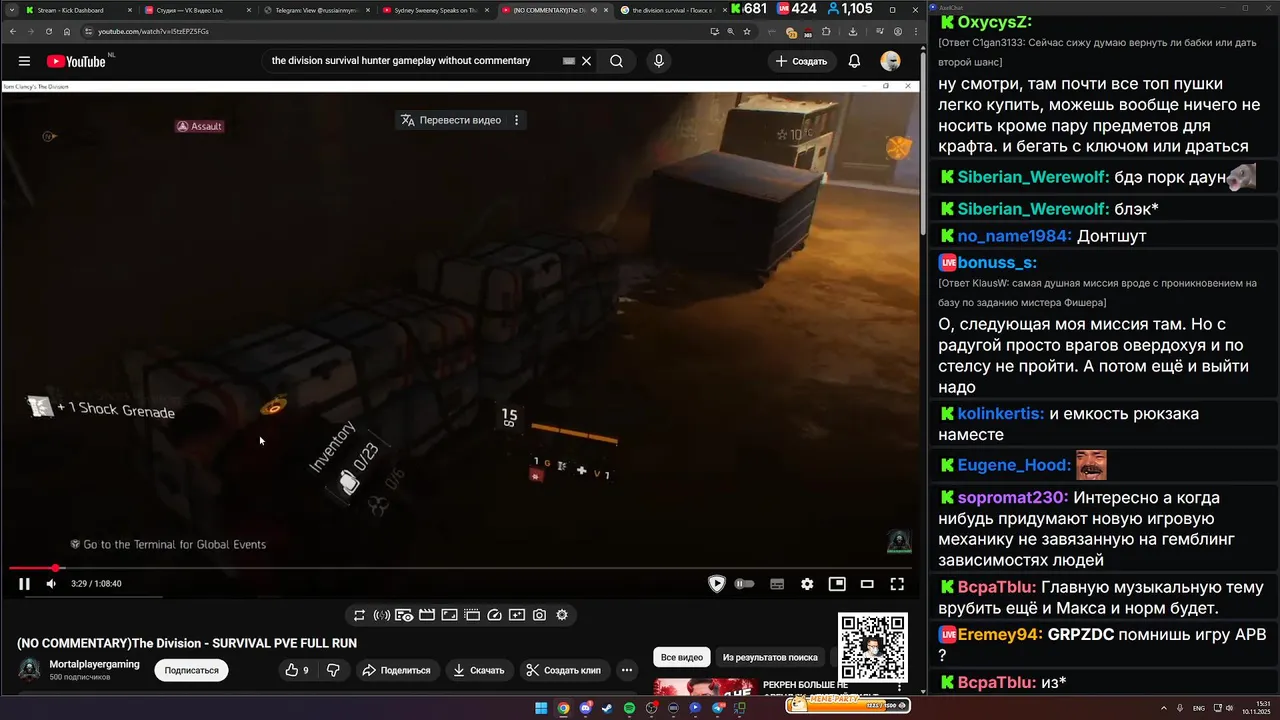Open Chrome from the taskbar
The width and height of the screenshot is (1280, 720).
click(x=563, y=708)
